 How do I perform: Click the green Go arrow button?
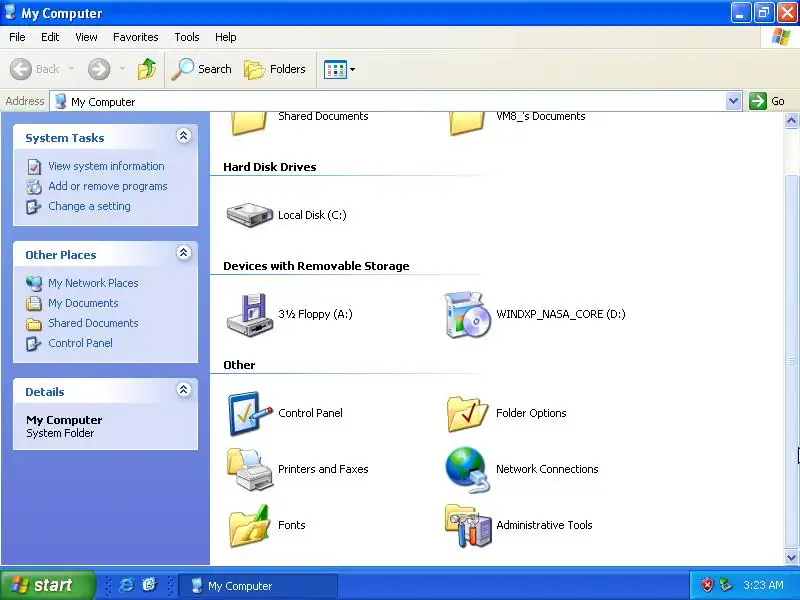758,101
